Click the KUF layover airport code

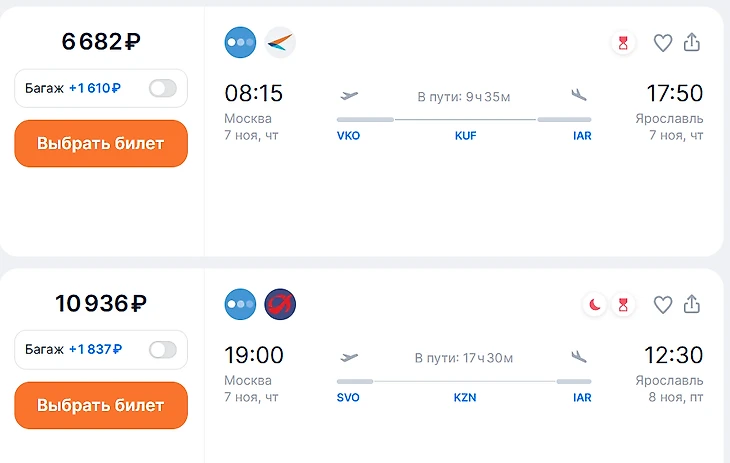[x=465, y=136]
